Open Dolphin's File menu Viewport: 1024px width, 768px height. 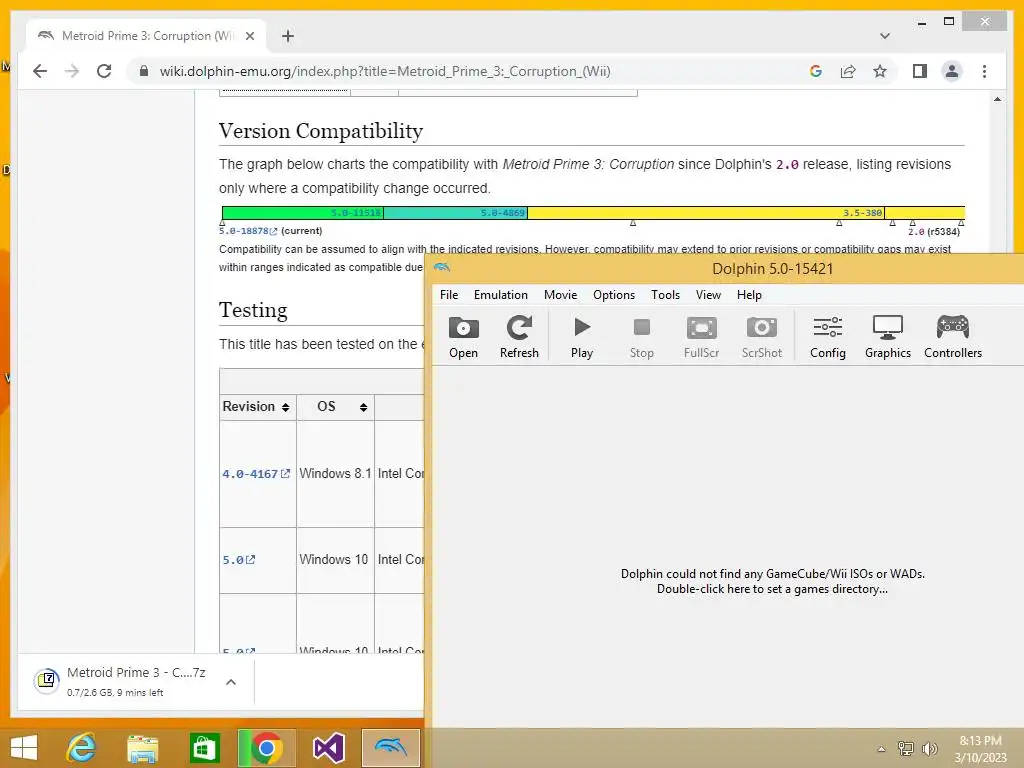(449, 295)
